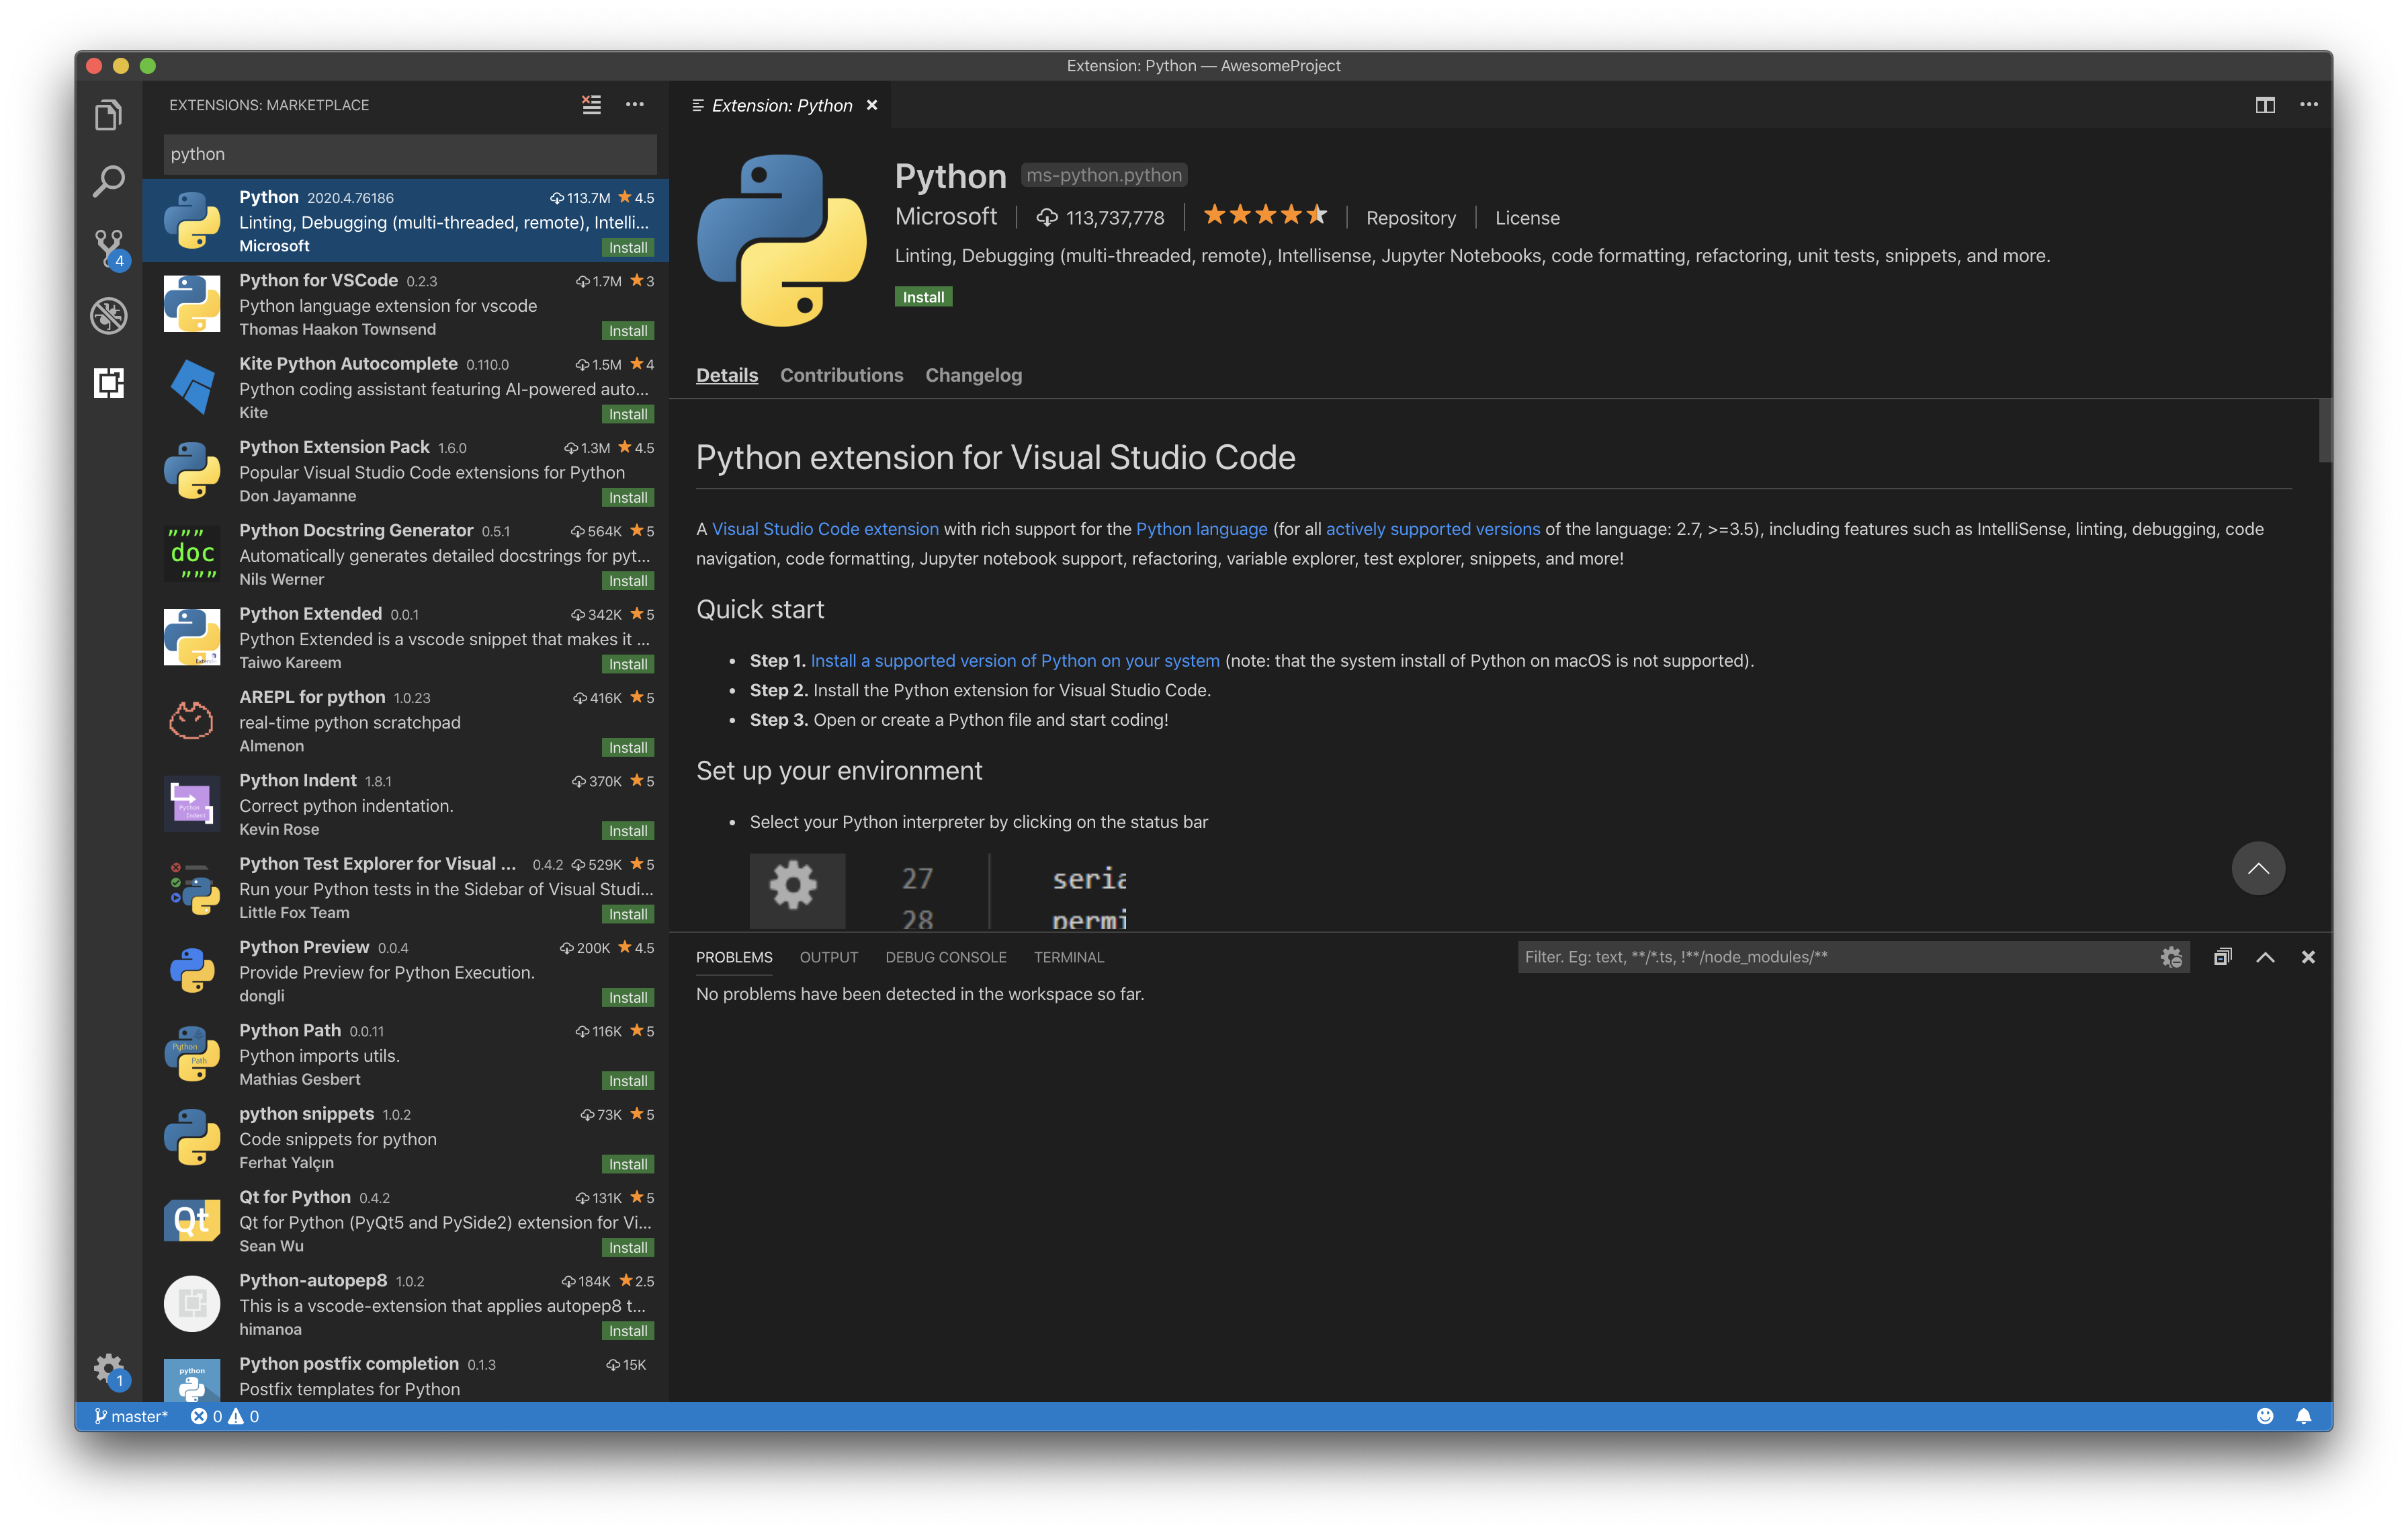Image resolution: width=2408 pixels, height=1531 pixels.
Task: Click the feedback smiley in status bar
Action: pyautogui.click(x=2265, y=1416)
